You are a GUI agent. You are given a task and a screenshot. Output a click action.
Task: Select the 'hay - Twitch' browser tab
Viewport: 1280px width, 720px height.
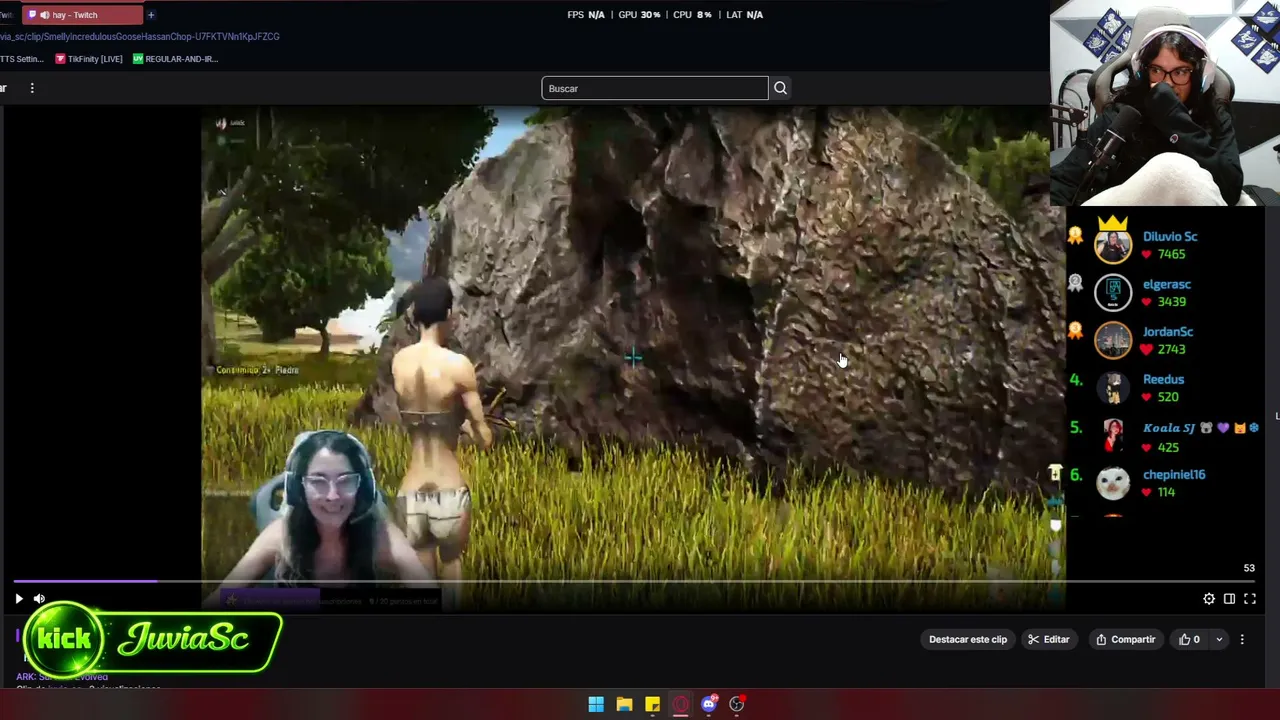[x=82, y=15]
